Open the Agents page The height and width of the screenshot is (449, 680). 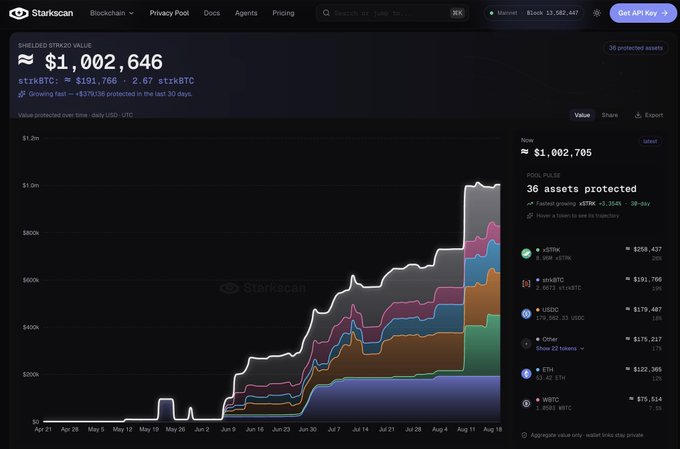pos(246,13)
